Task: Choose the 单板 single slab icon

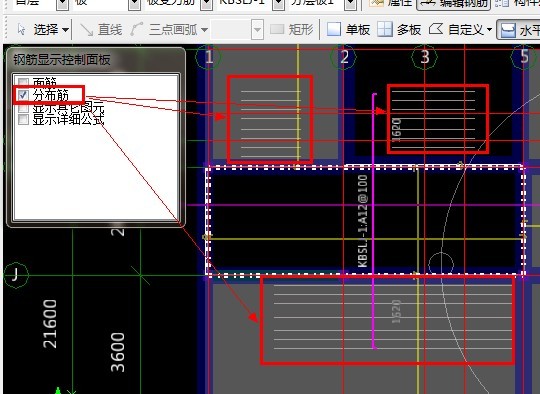Action: click(333, 30)
